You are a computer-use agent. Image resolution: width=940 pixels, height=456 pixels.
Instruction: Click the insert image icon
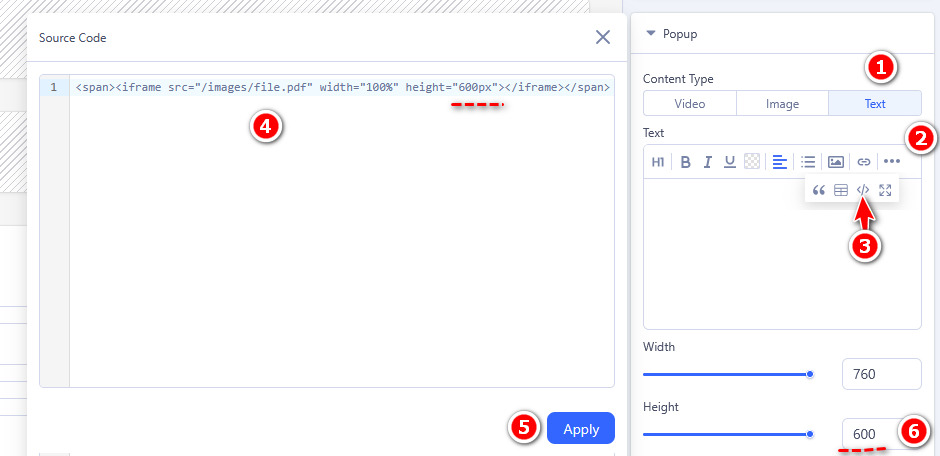coord(836,162)
